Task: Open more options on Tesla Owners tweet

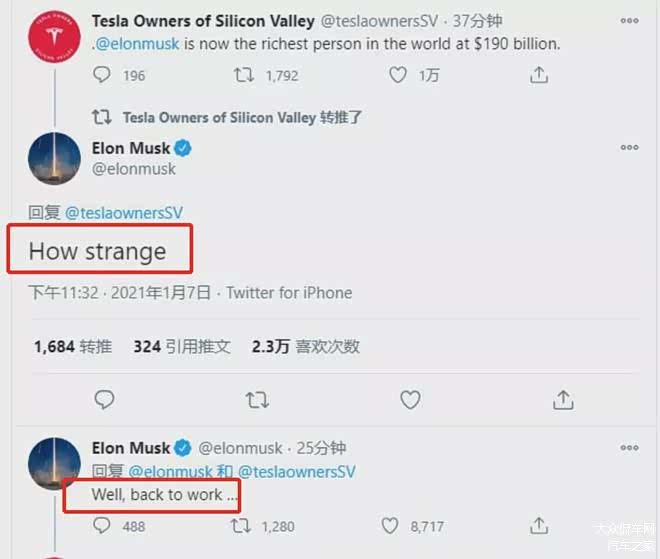Action: pos(629,20)
